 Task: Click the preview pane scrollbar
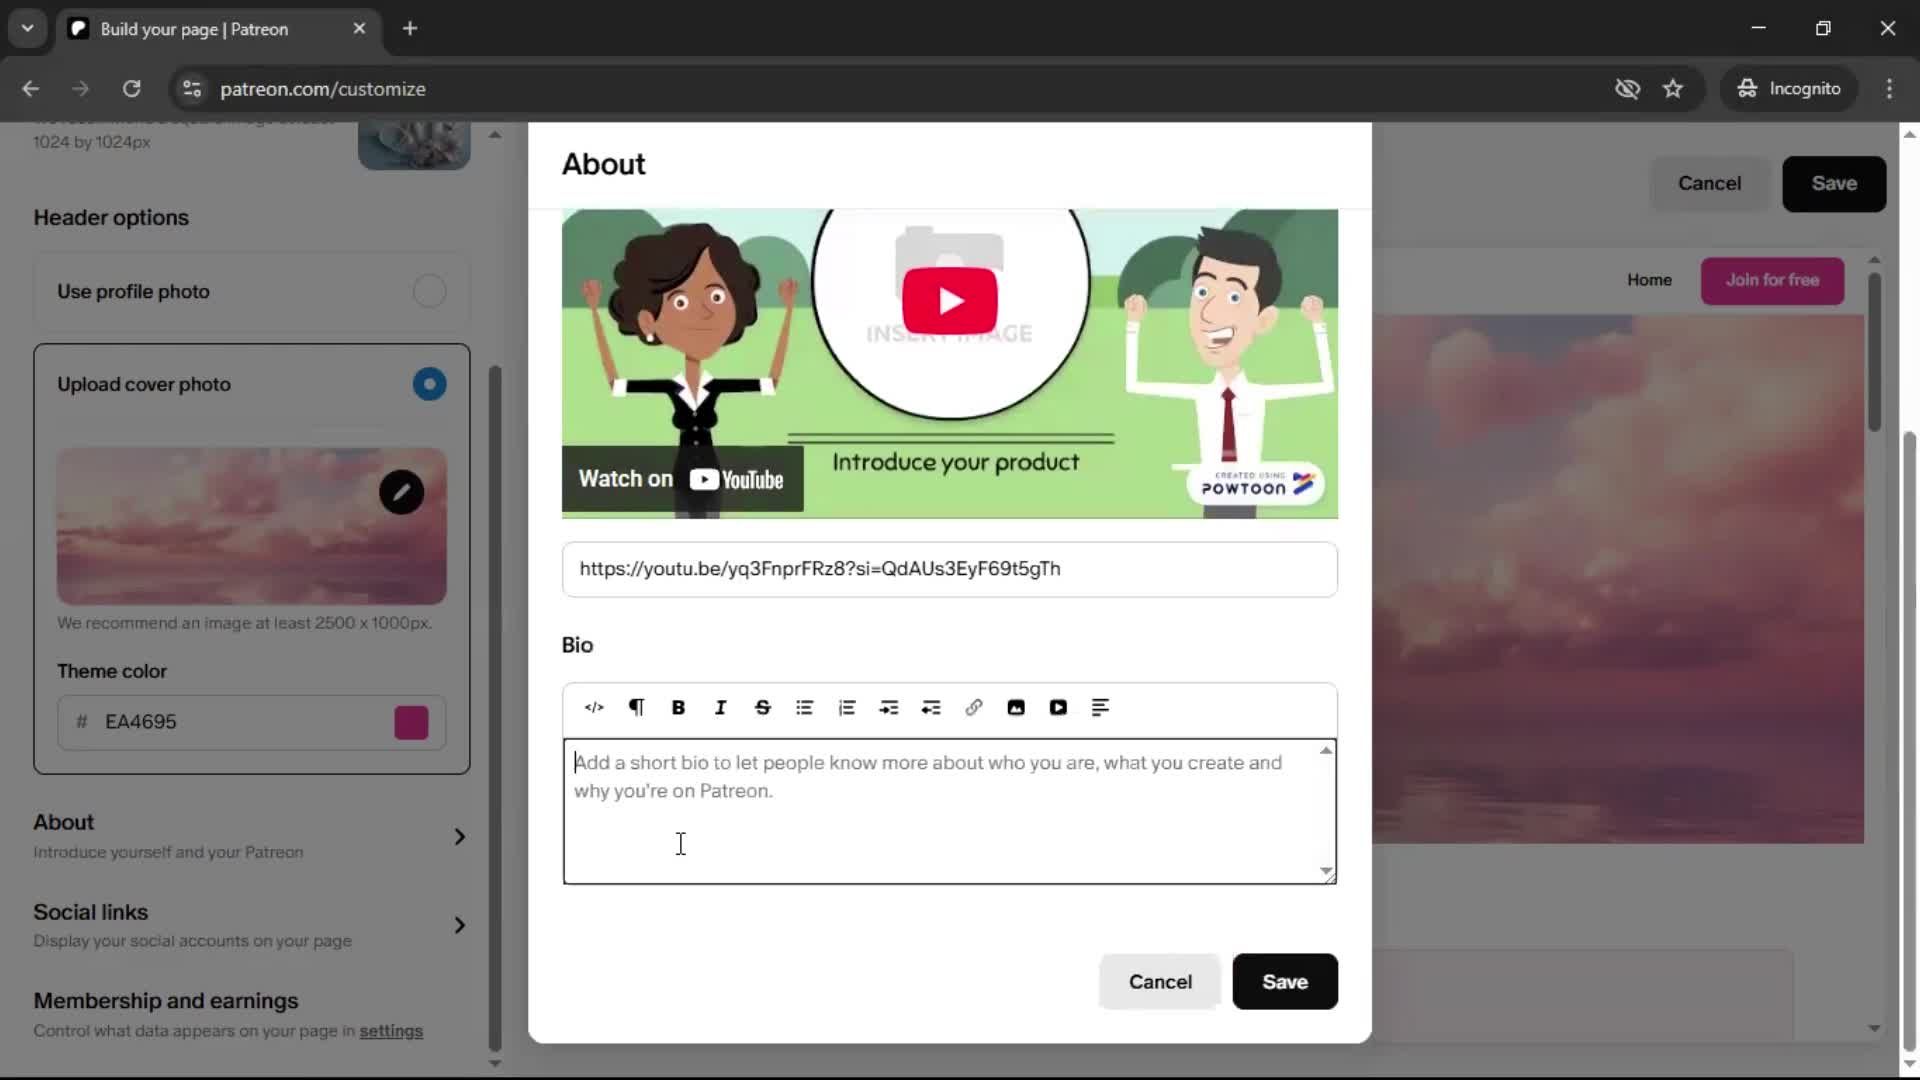pyautogui.click(x=1874, y=350)
